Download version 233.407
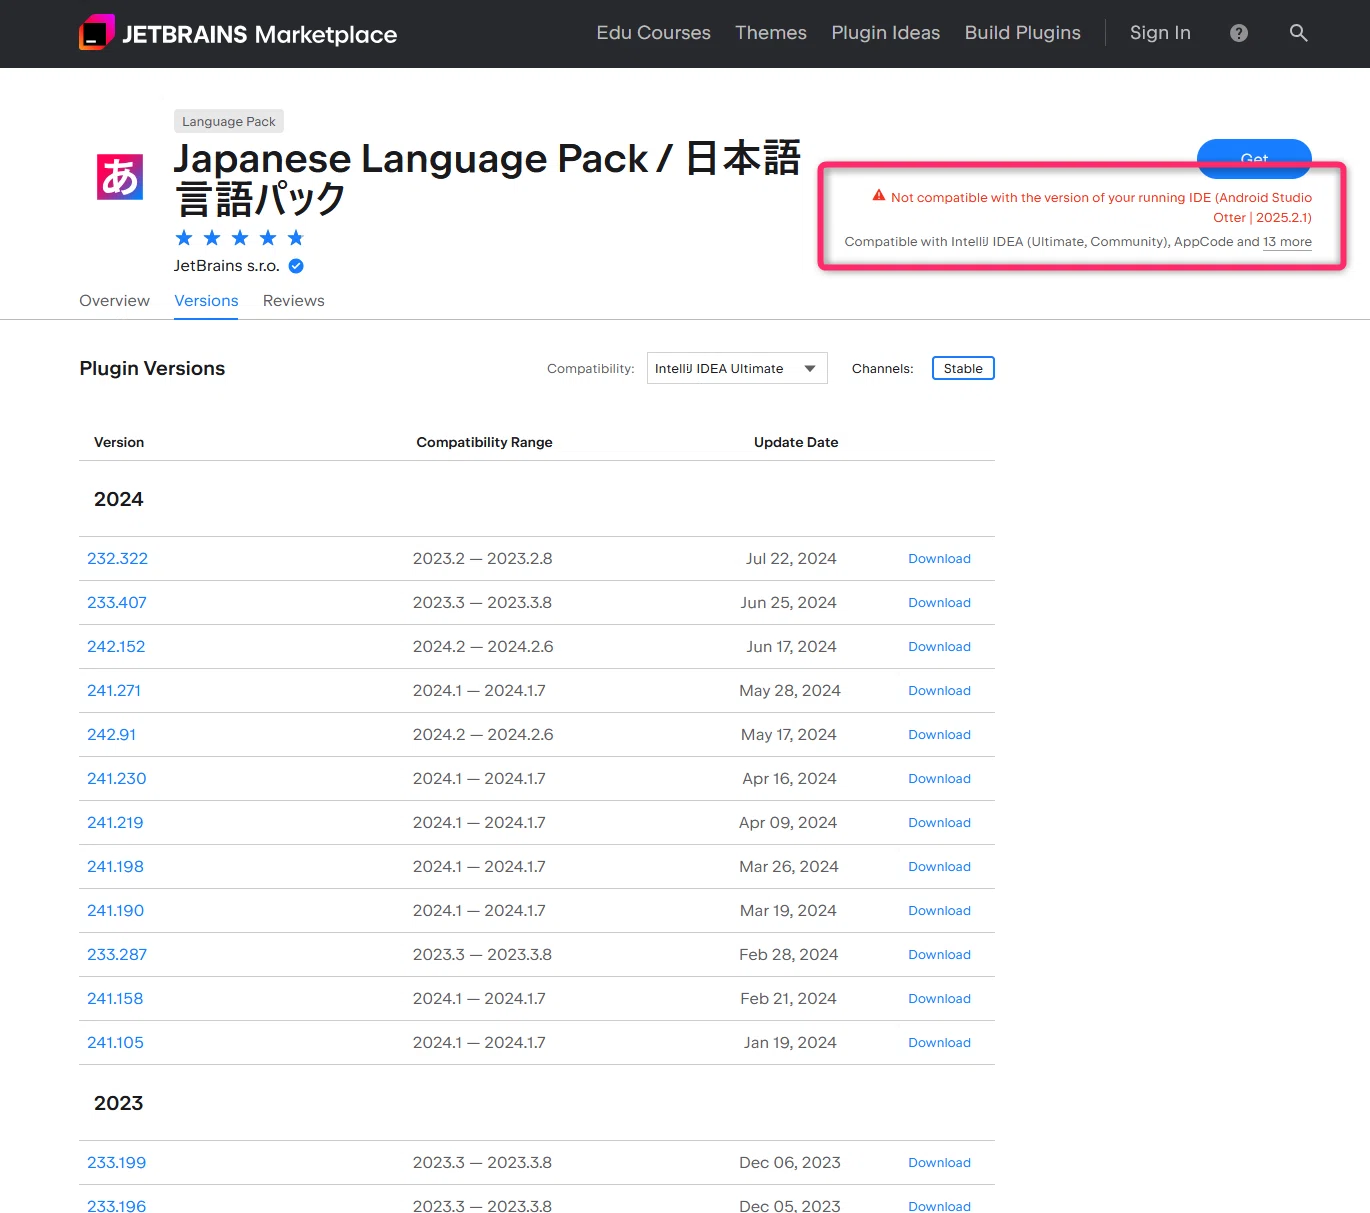 point(939,603)
